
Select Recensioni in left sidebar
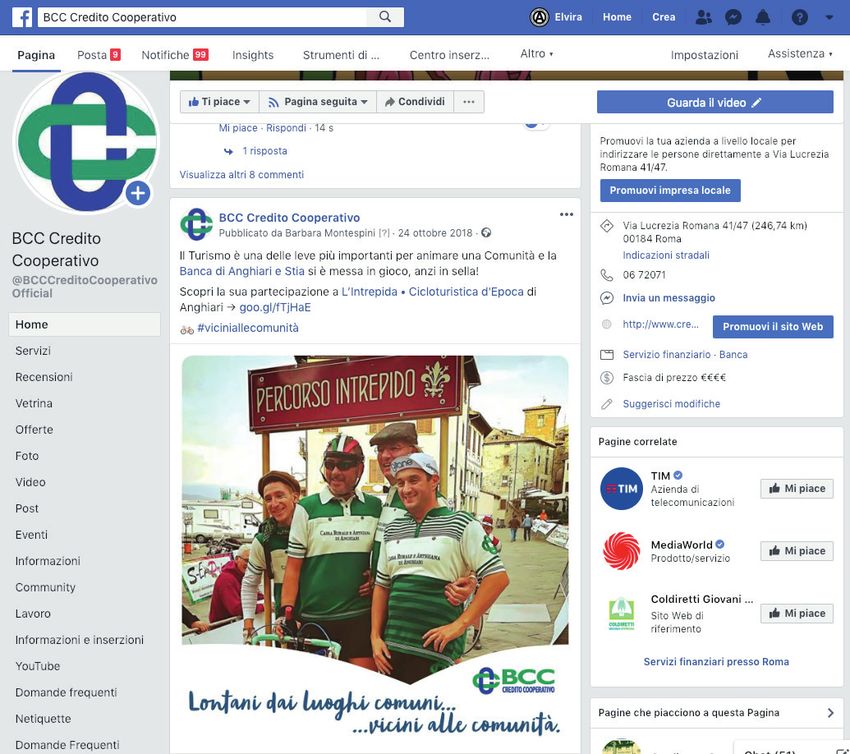click(x=44, y=377)
